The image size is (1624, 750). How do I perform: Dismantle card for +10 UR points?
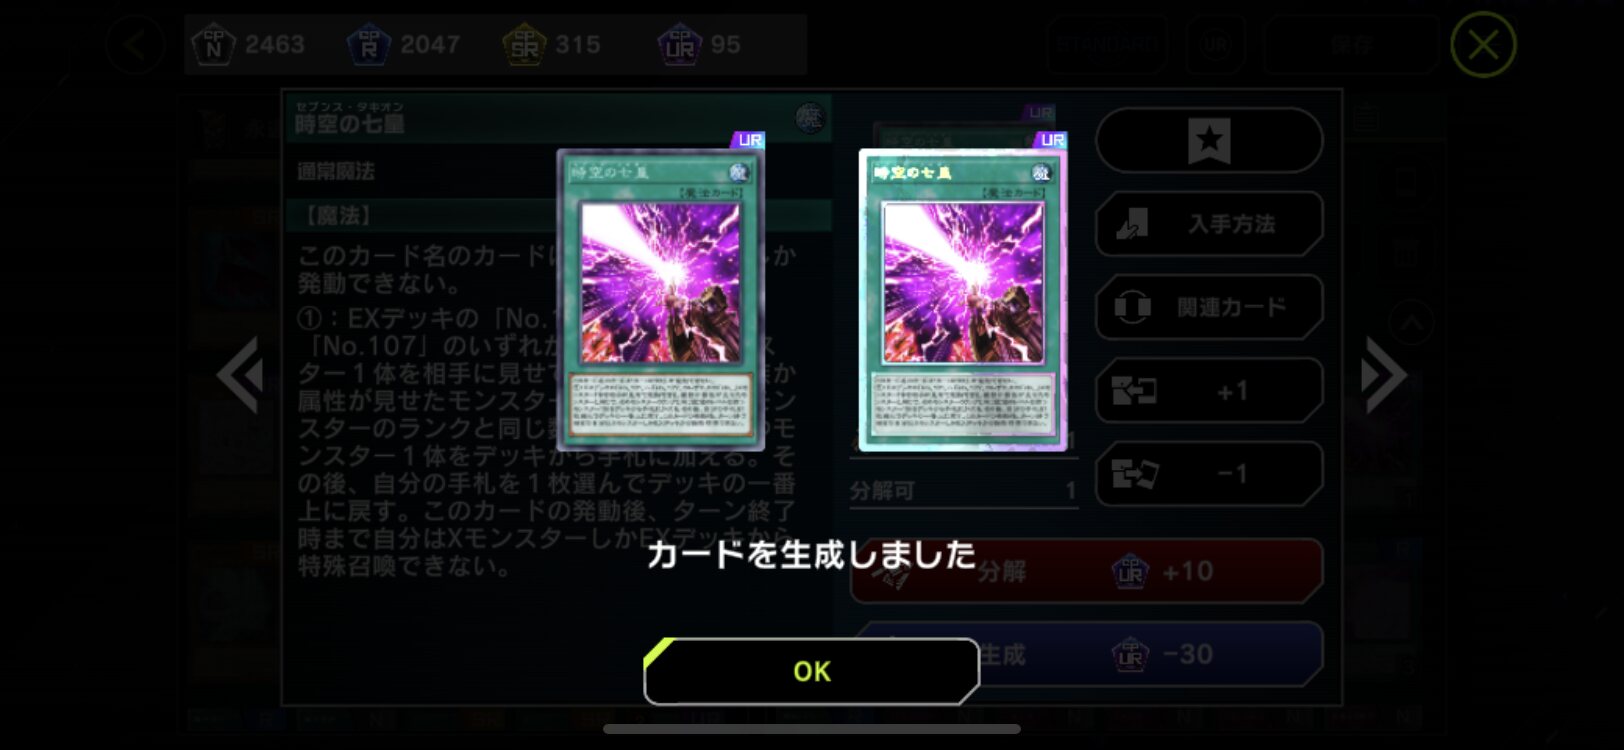tap(1086, 571)
